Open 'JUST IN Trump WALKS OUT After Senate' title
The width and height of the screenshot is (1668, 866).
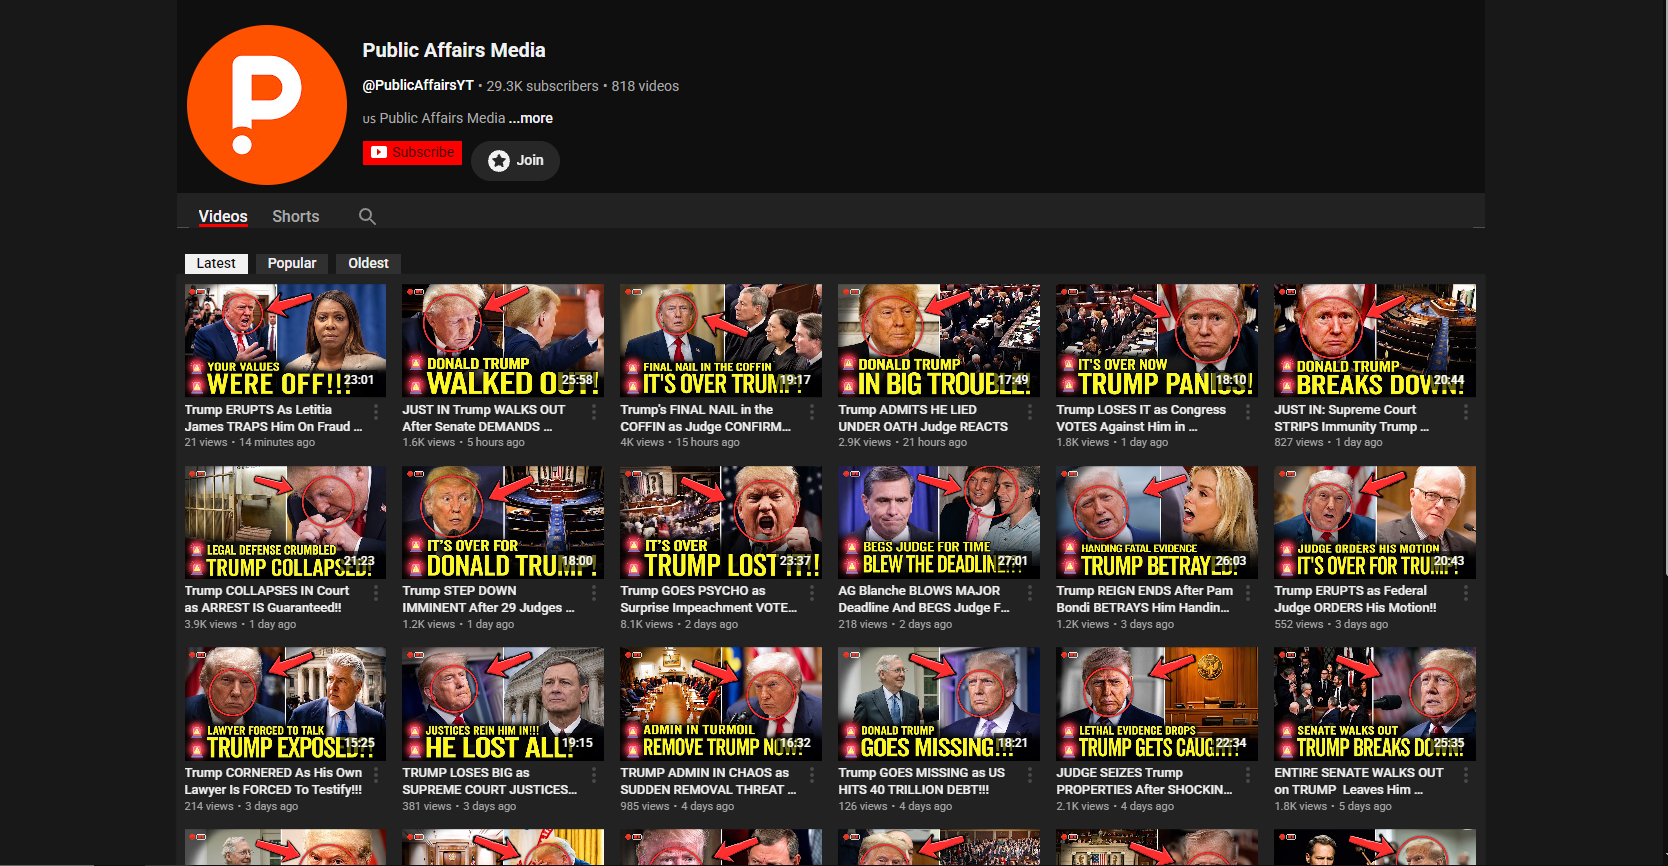[484, 418]
